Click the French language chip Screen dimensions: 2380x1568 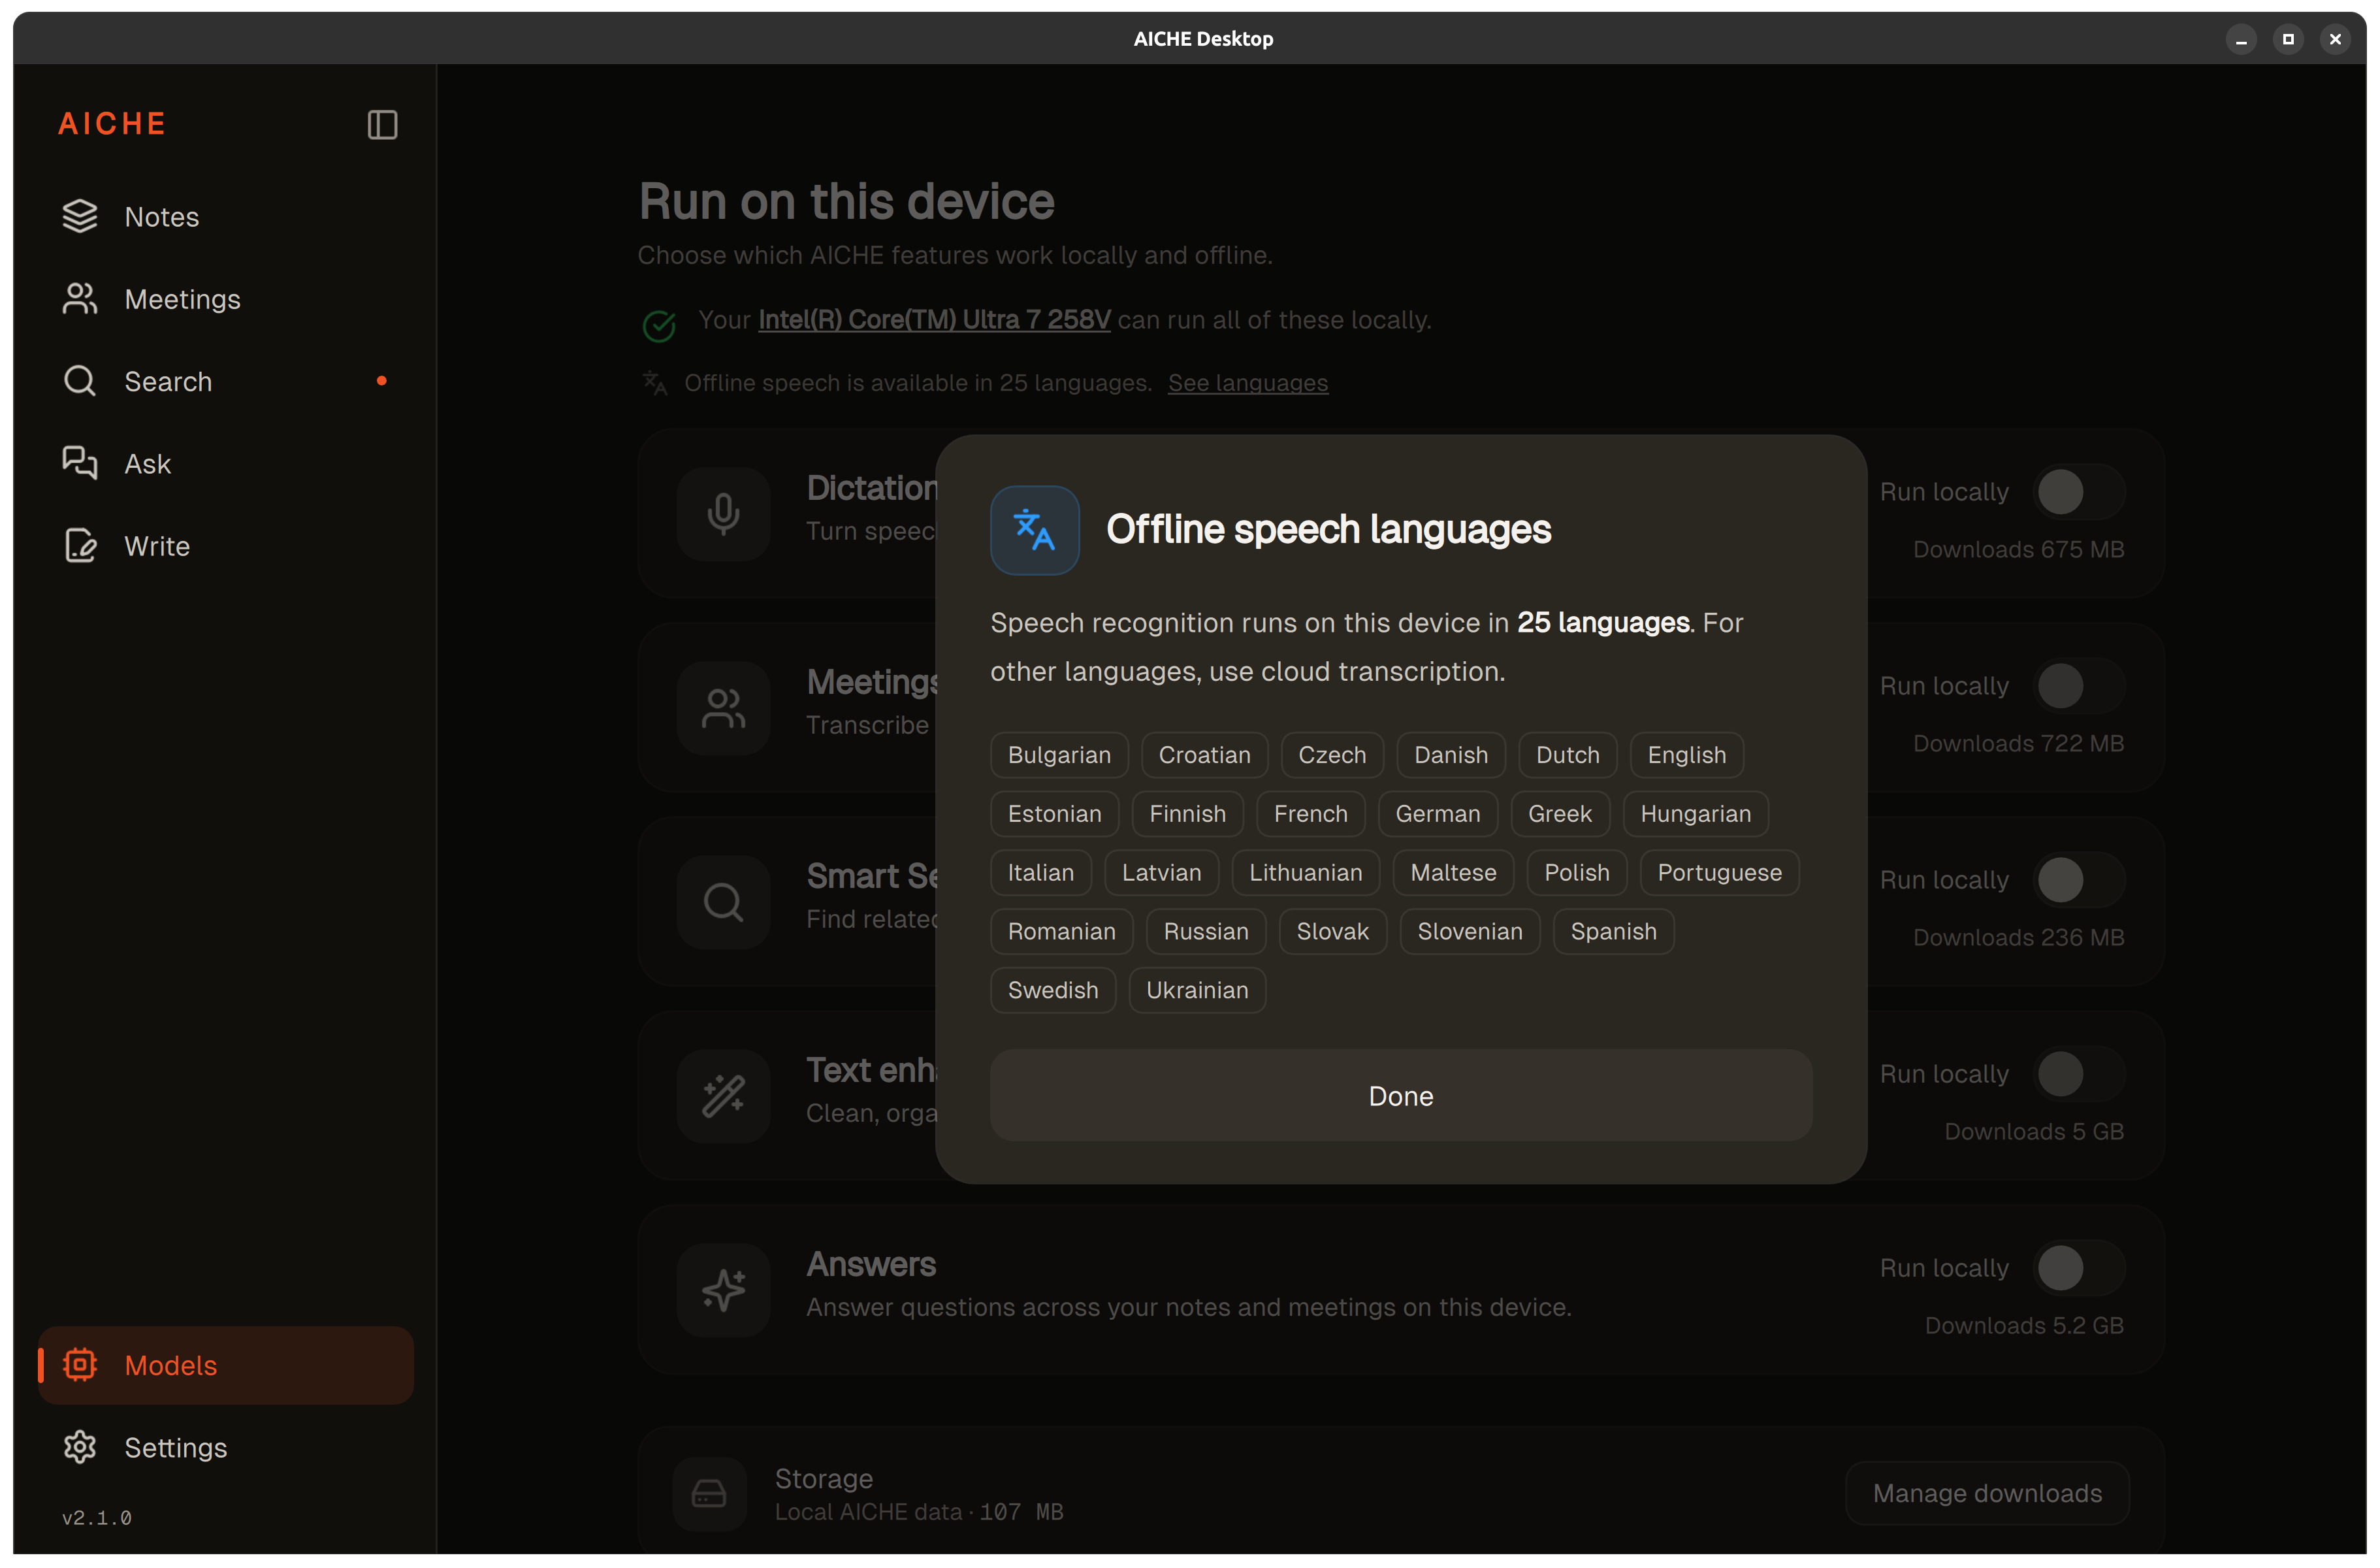click(1310, 814)
